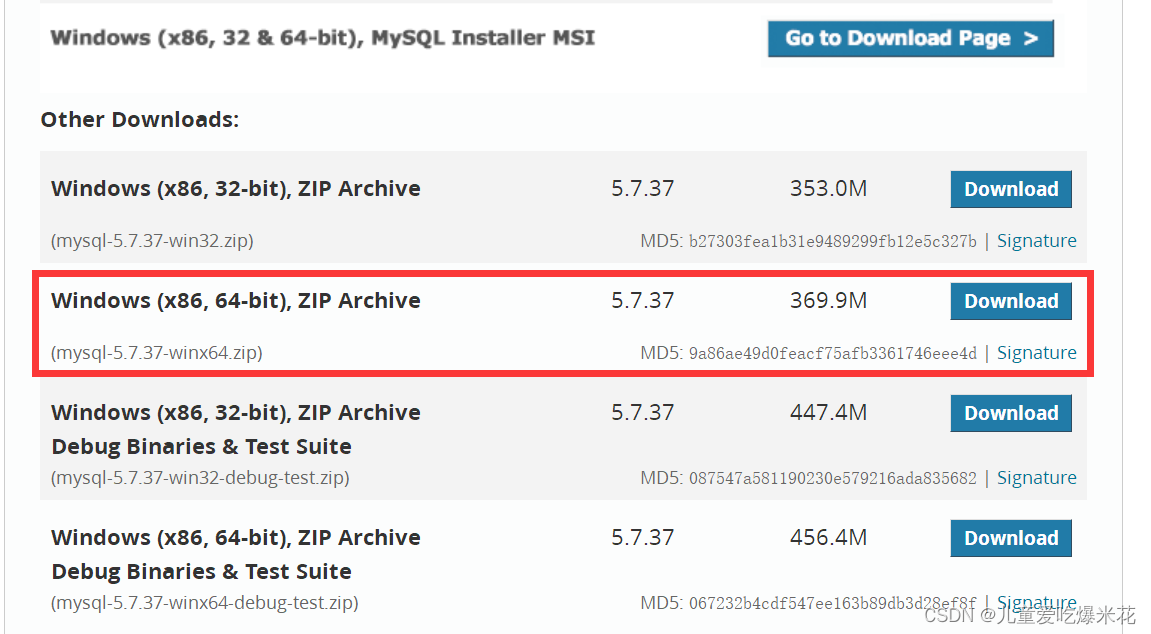Click the mysql-5.7.37-winx64.zip file name
This screenshot has width=1151, height=634.
[x=157, y=353]
